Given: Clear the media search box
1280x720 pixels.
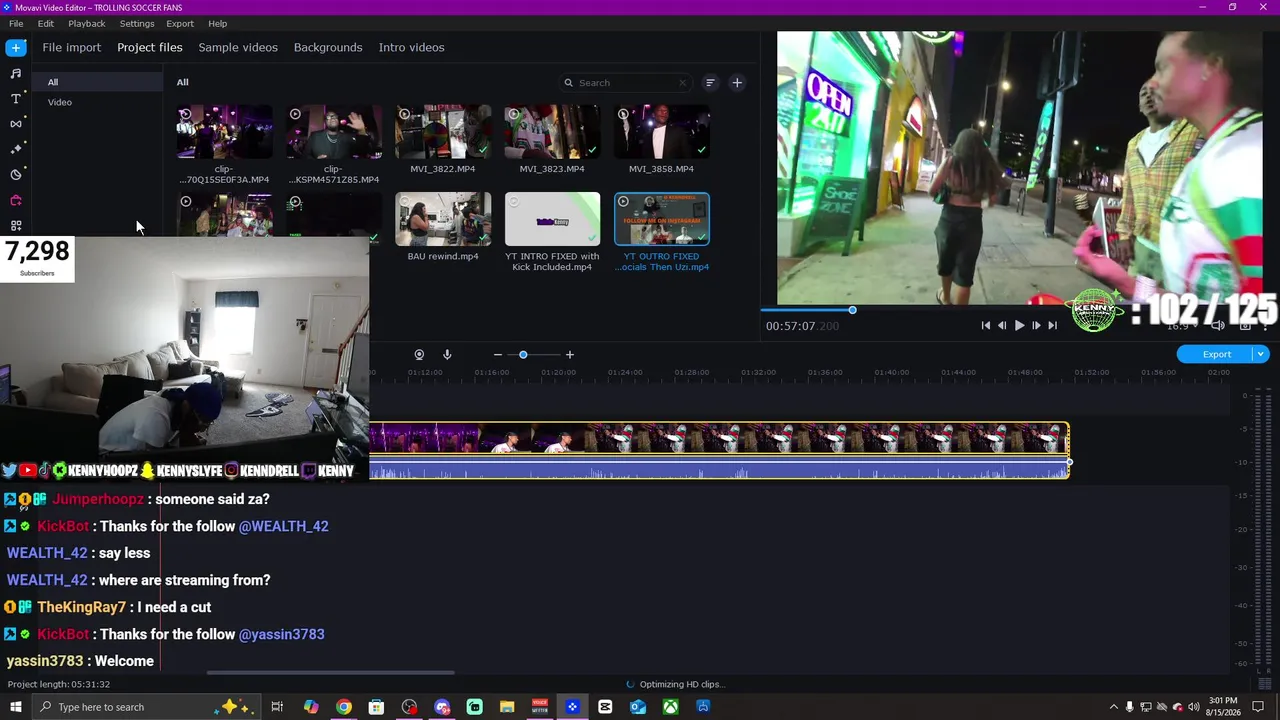Looking at the screenshot, I should 682,83.
